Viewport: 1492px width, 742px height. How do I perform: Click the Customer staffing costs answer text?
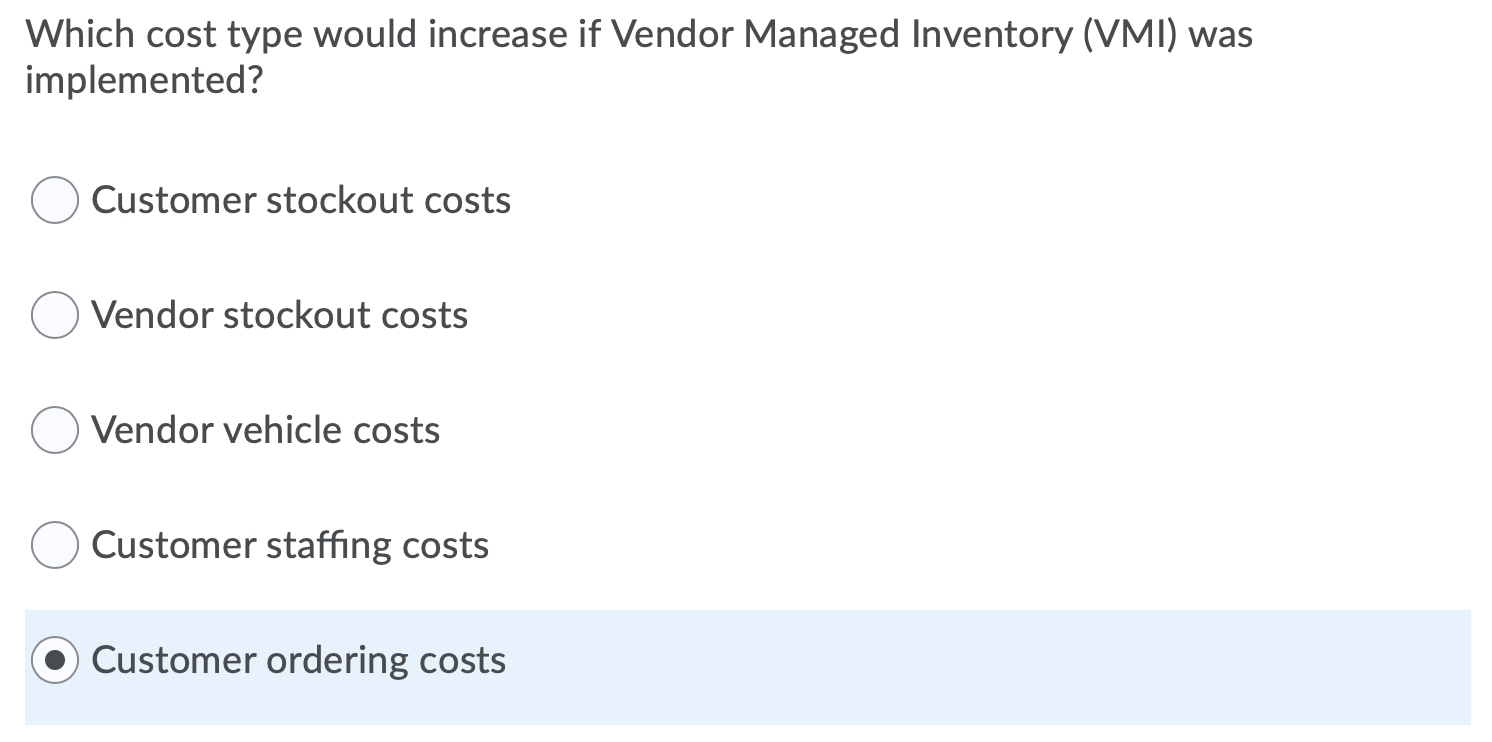[x=289, y=545]
